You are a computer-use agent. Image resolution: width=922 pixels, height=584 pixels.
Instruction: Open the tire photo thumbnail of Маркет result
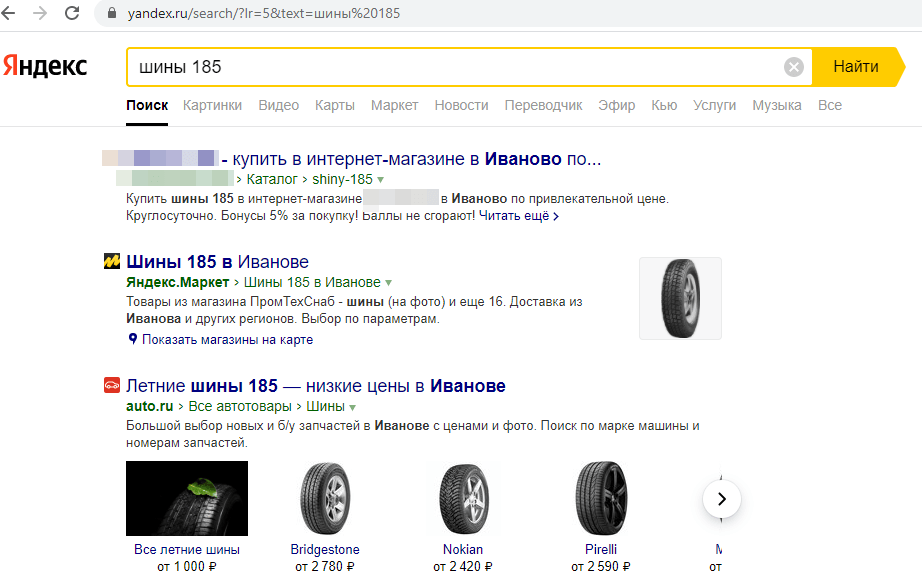coord(680,298)
